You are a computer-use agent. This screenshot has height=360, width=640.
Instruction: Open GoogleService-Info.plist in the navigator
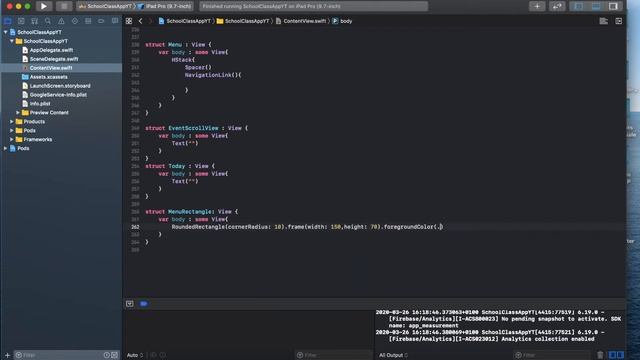point(58,95)
